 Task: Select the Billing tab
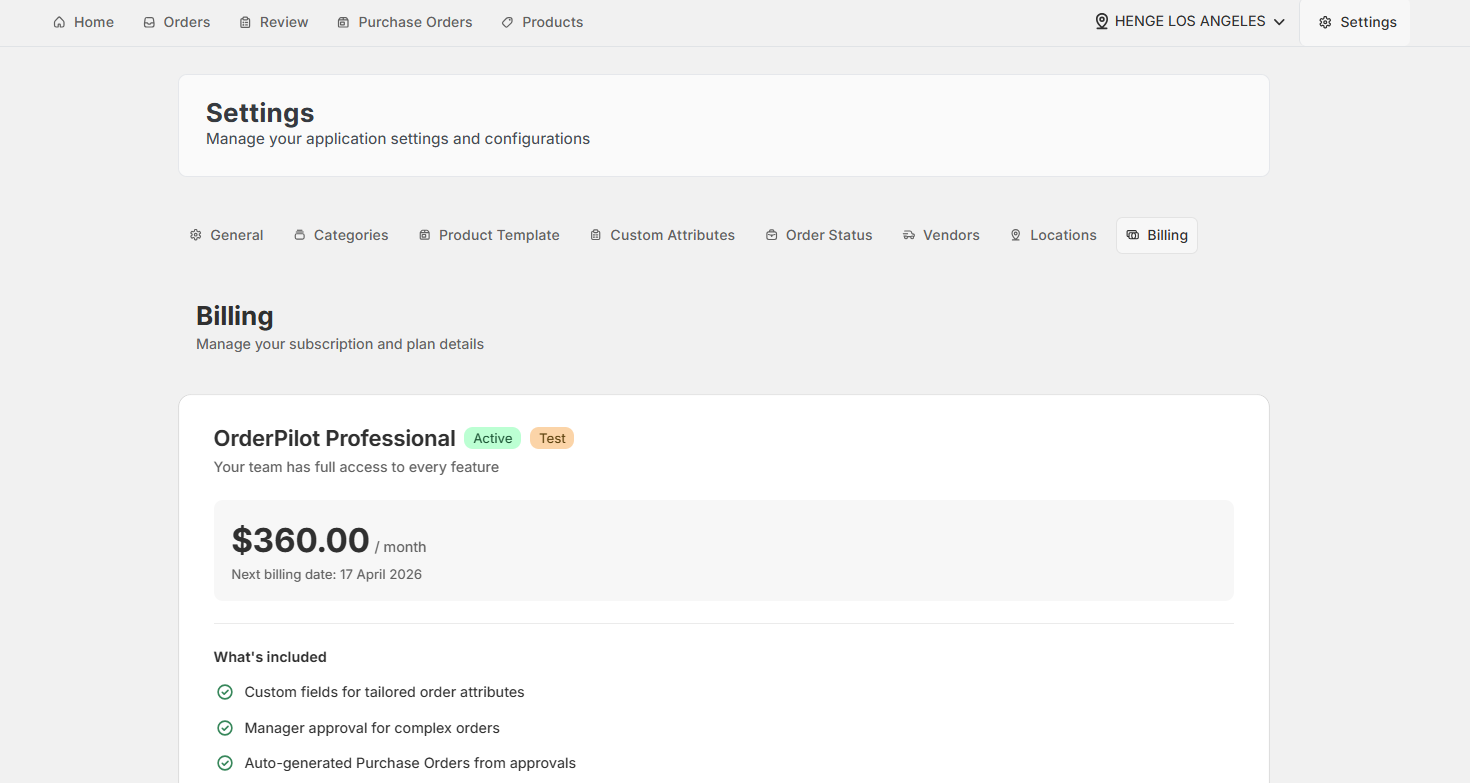1157,235
